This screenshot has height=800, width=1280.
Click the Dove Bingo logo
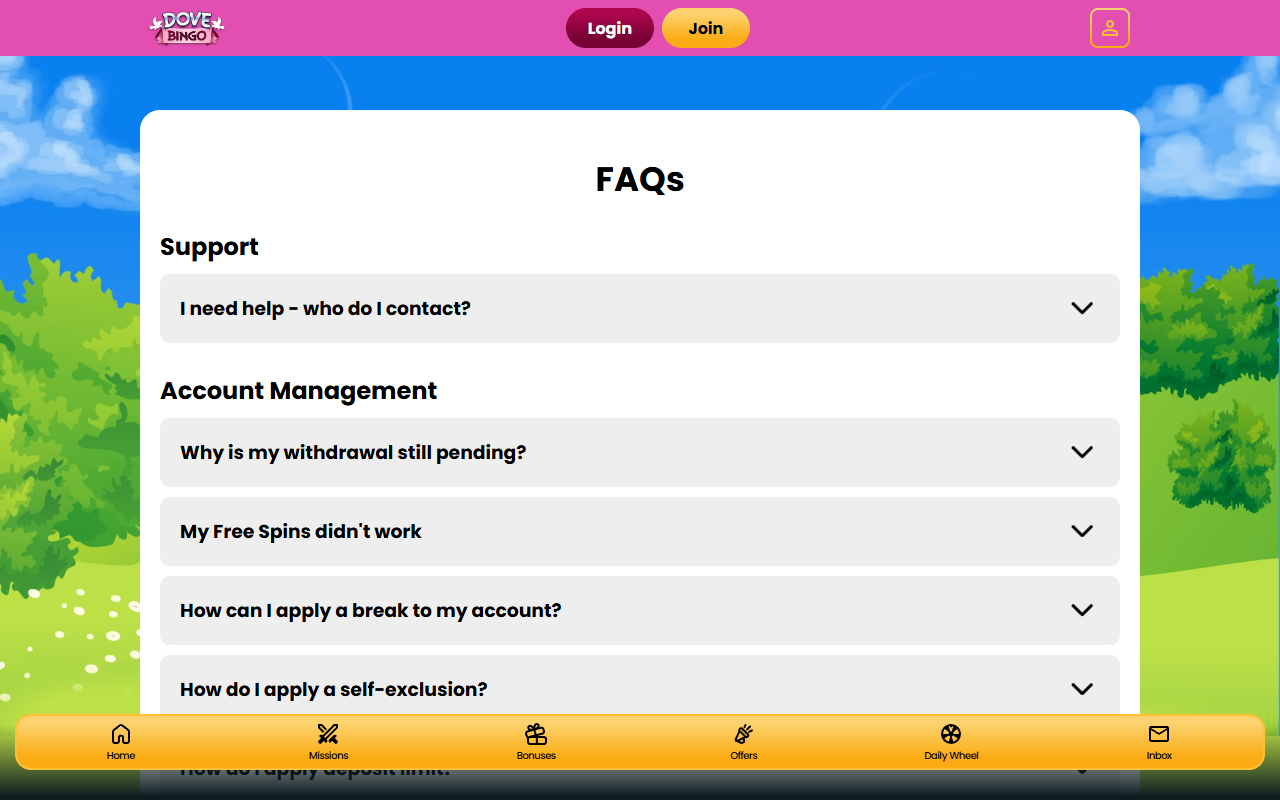pos(186,28)
